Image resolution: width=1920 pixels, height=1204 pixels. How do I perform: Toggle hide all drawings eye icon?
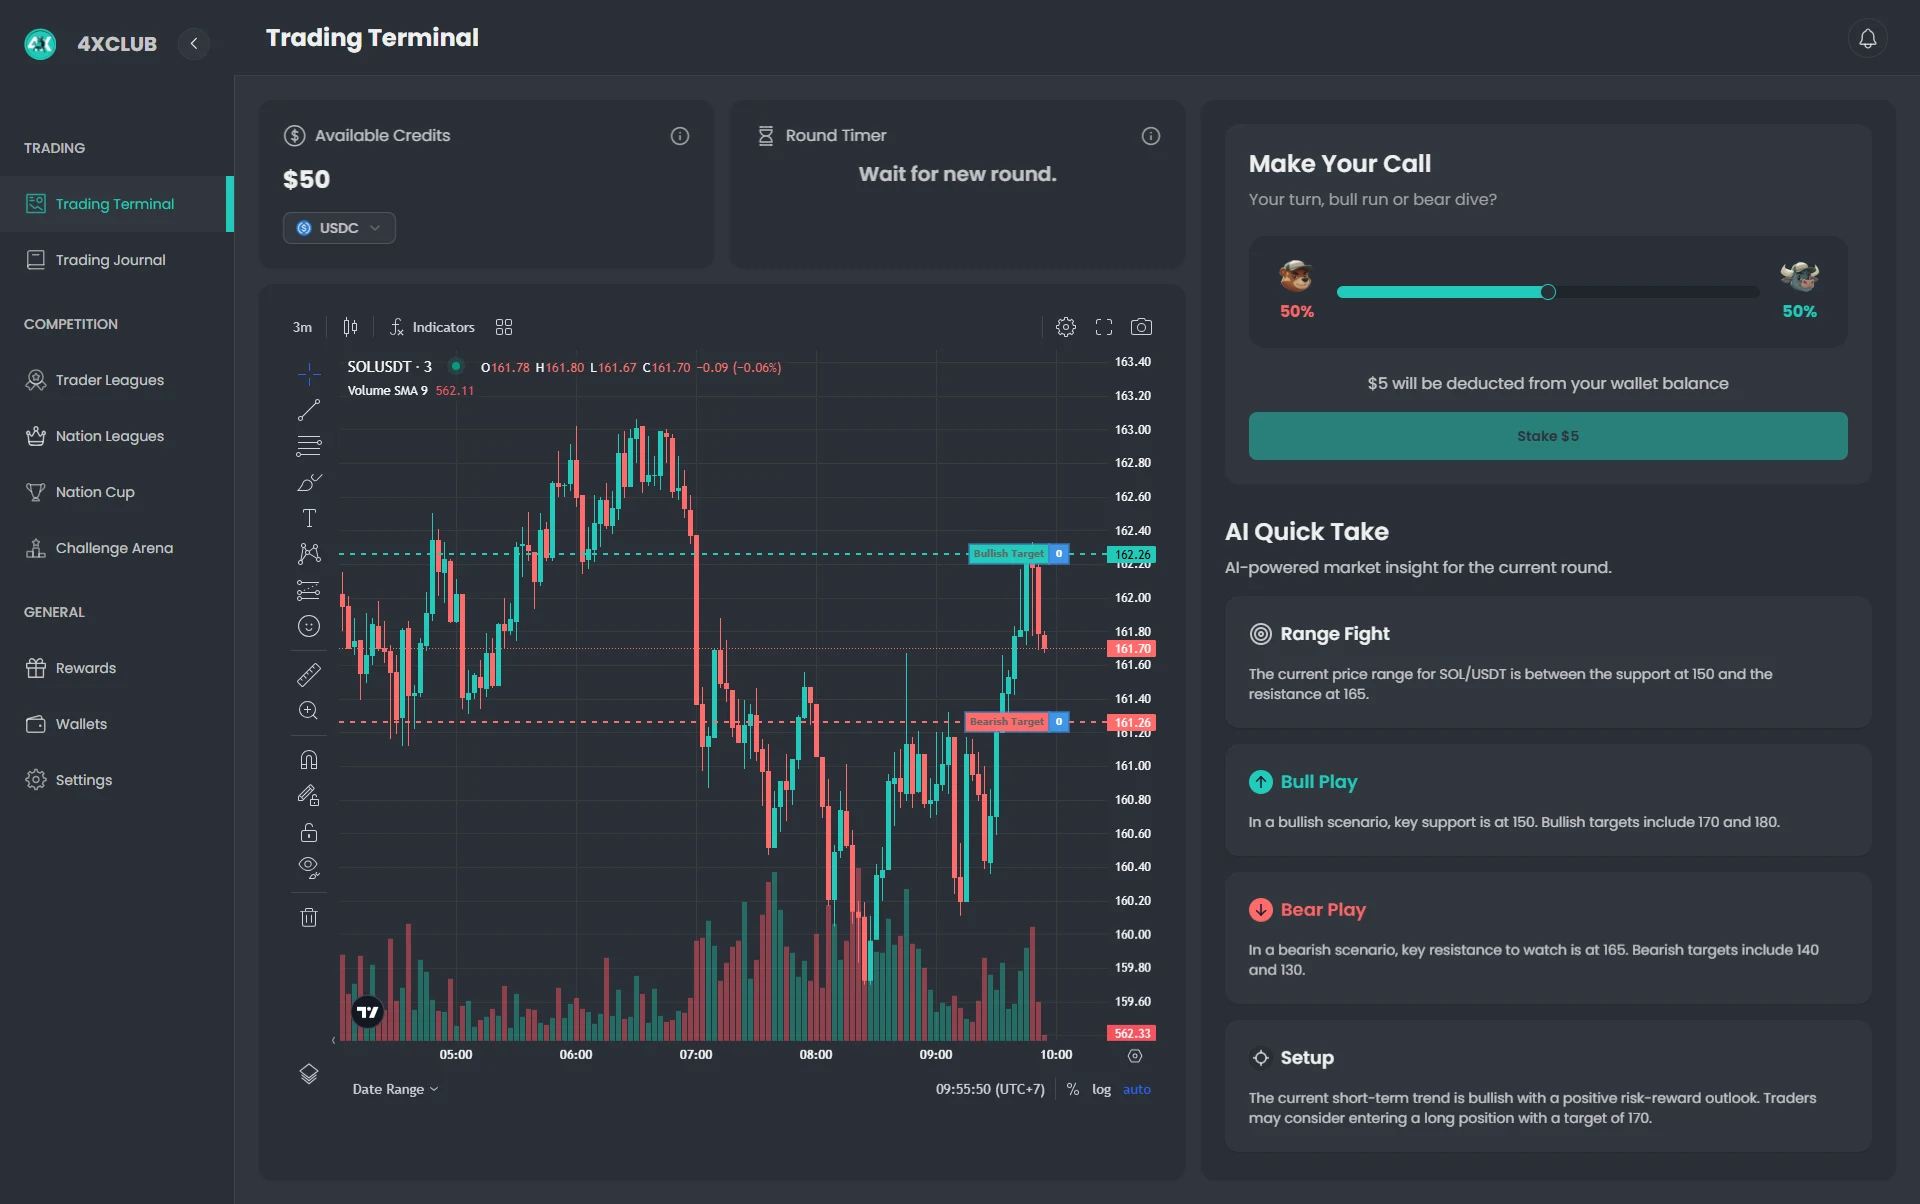coord(309,866)
